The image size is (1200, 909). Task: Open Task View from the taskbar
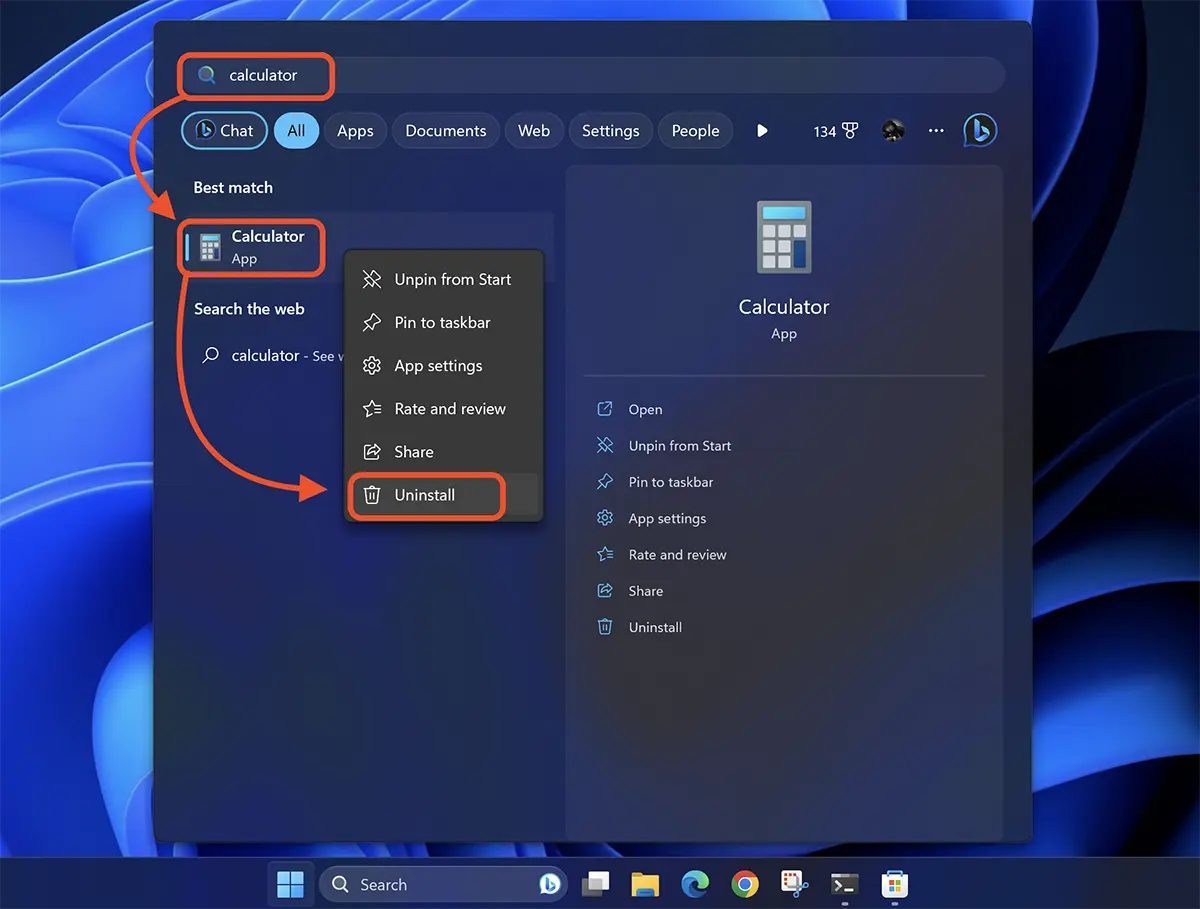(597, 884)
